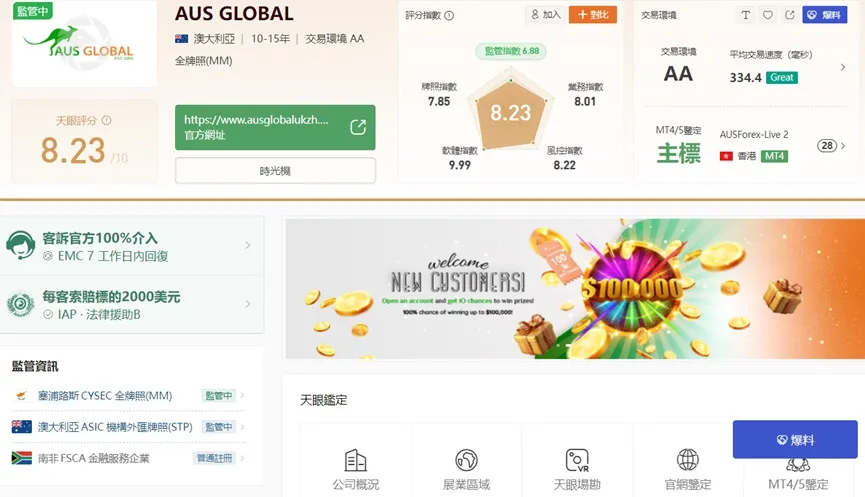Click the compensation seal badge icon
The height and width of the screenshot is (497, 865).
(x=21, y=304)
